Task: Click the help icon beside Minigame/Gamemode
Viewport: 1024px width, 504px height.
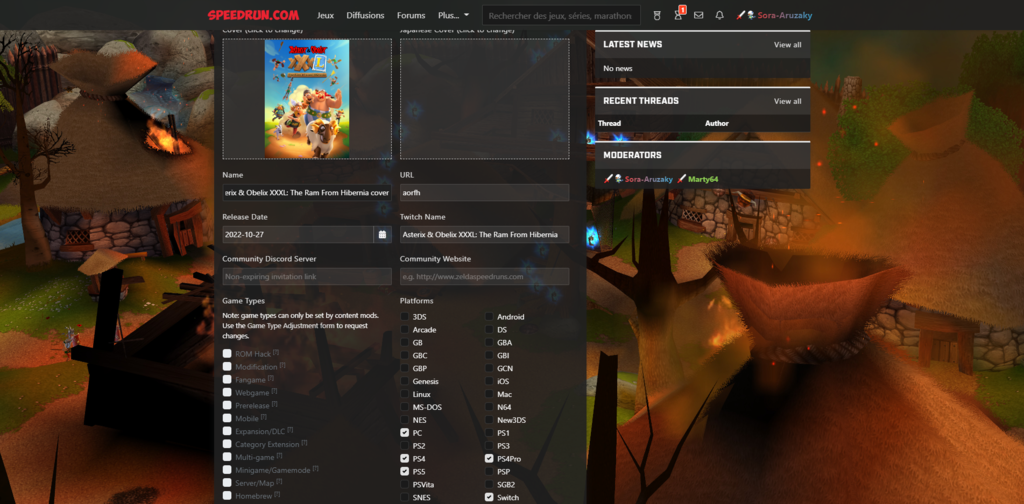Action: pyautogui.click(x=315, y=468)
